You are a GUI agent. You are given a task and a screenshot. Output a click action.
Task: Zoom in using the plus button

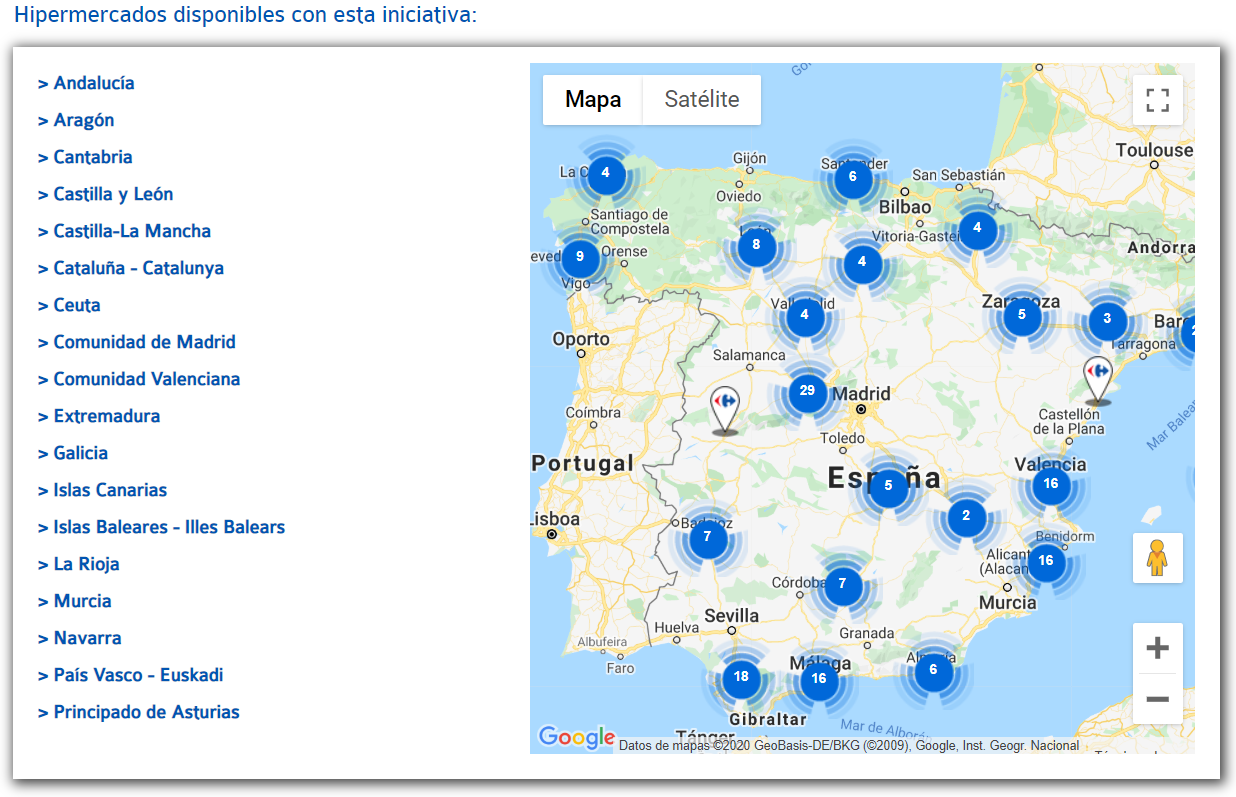tap(1157, 648)
